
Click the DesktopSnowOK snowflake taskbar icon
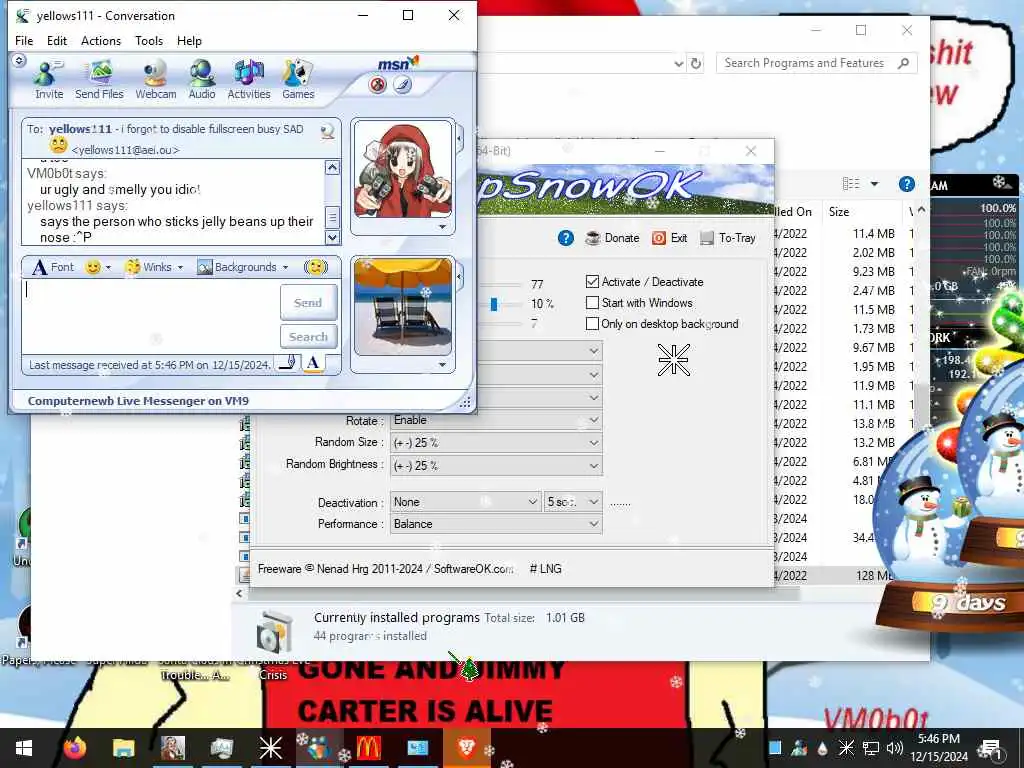click(270, 747)
